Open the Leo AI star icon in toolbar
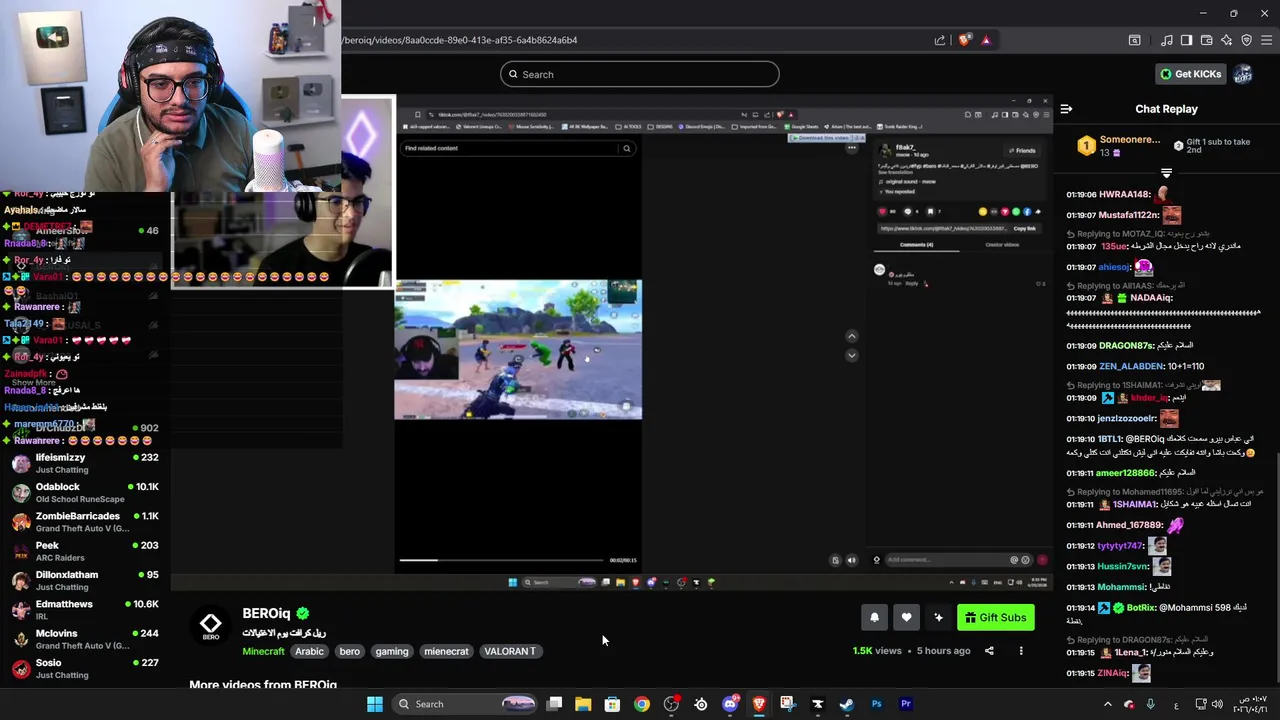The image size is (1280, 720). point(1227,40)
